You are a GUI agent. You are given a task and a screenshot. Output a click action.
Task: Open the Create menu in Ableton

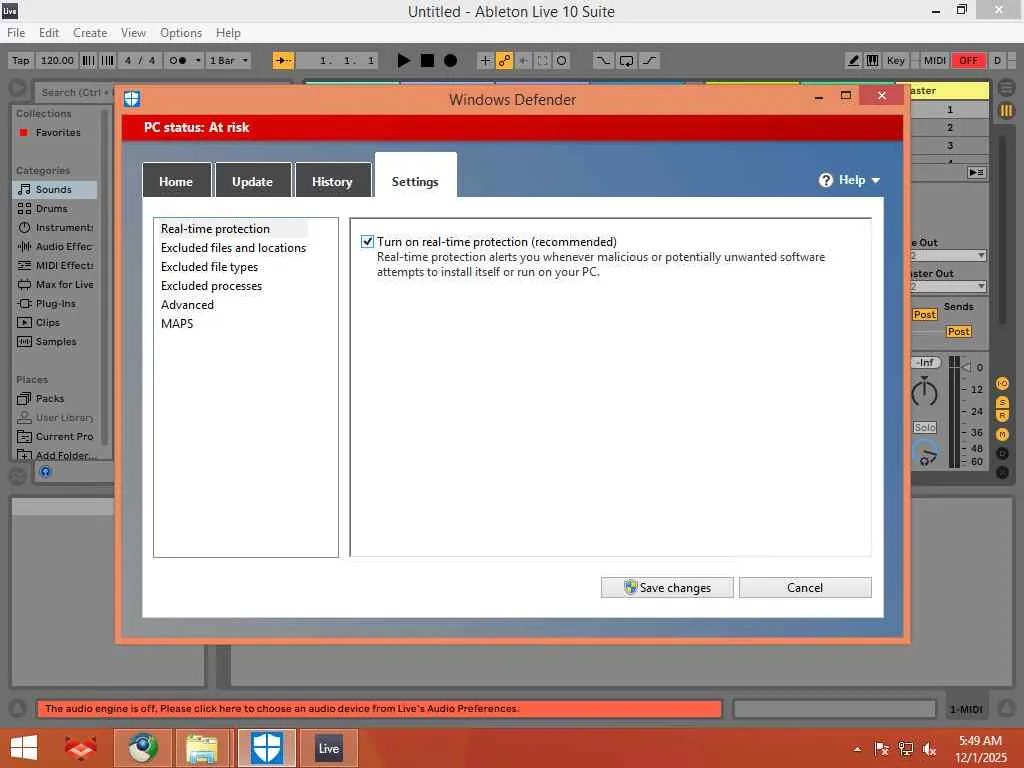89,33
